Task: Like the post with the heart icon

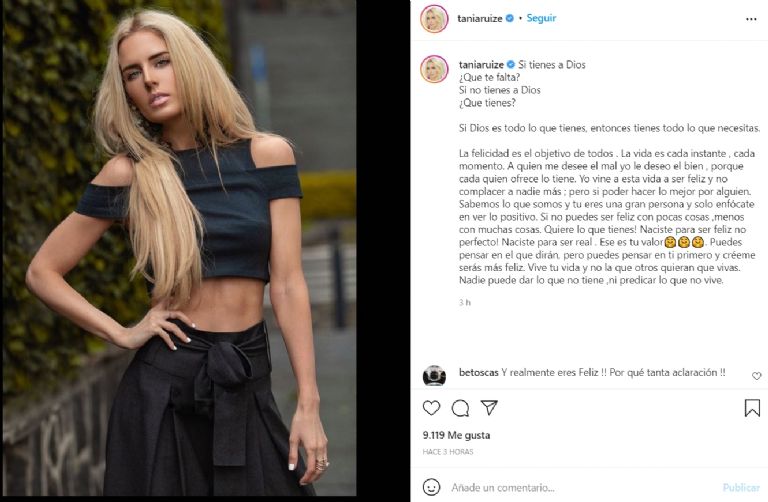Action: (x=431, y=408)
